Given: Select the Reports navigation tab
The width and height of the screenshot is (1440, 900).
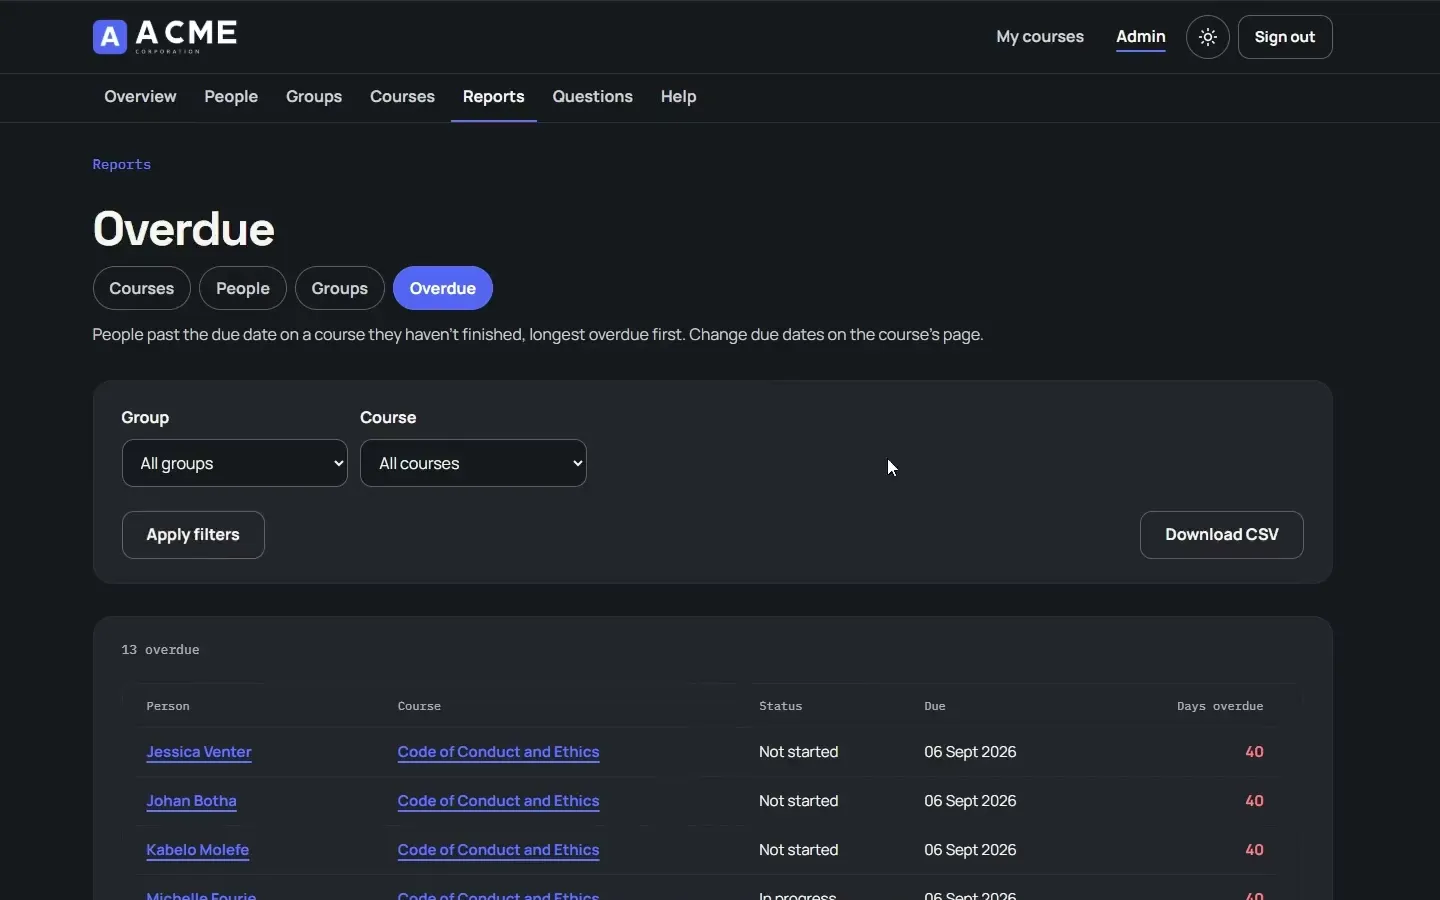Looking at the screenshot, I should (494, 98).
